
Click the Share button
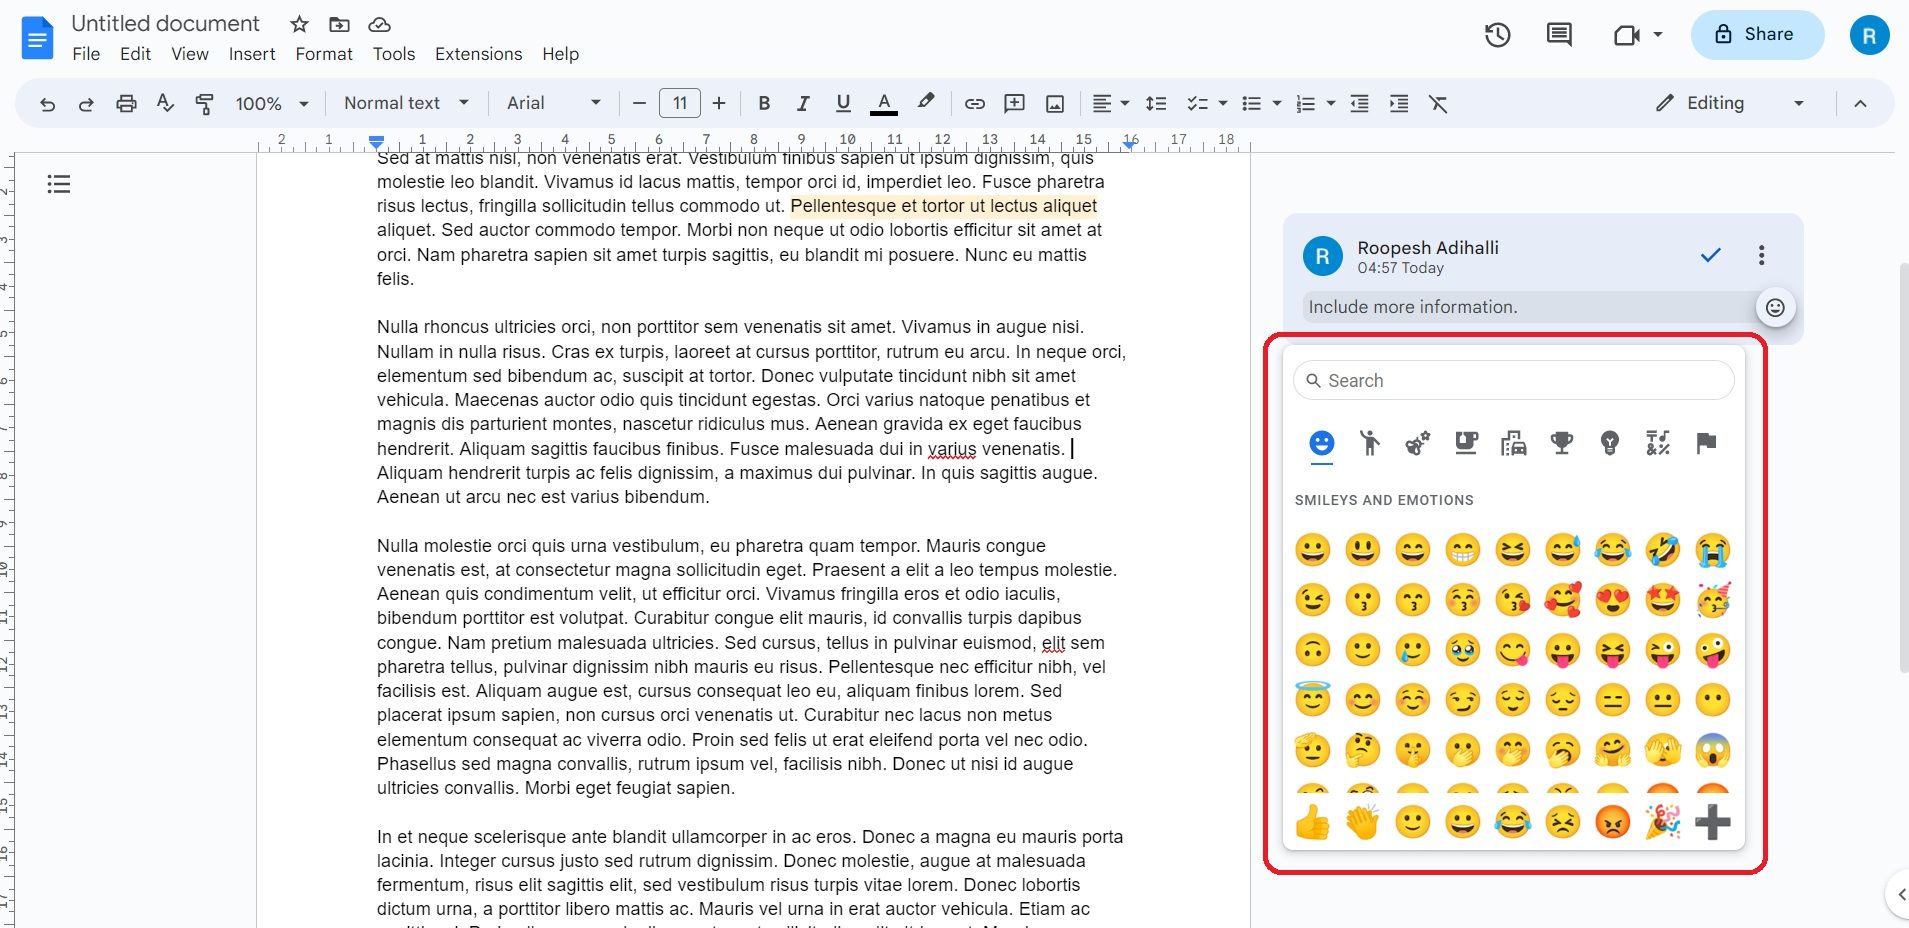click(1756, 34)
